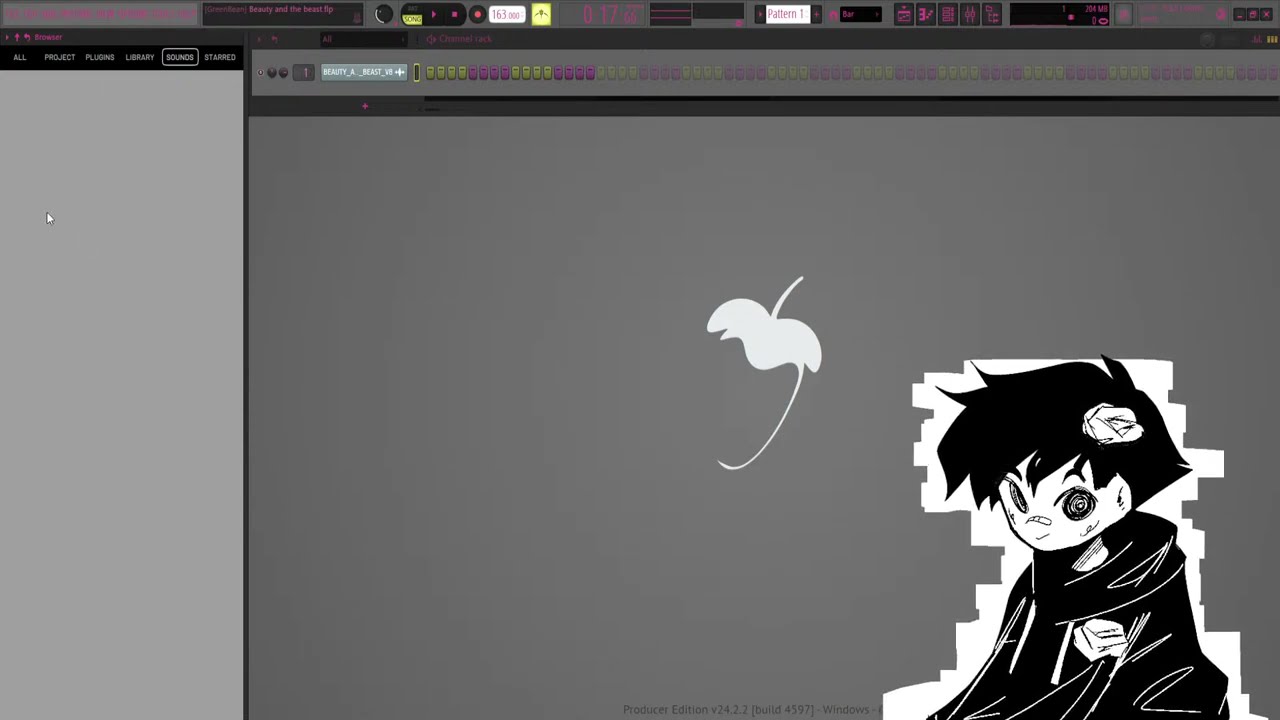Open the Beauty and the beast.flp title panel
This screenshot has height=720, width=1280.
[283, 14]
